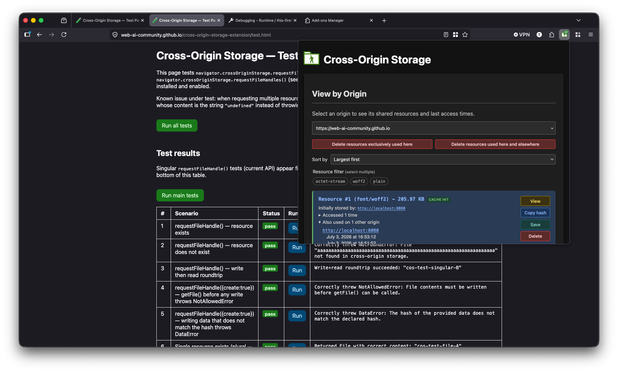Open the VPN button
The image size is (618, 372).
point(522,35)
